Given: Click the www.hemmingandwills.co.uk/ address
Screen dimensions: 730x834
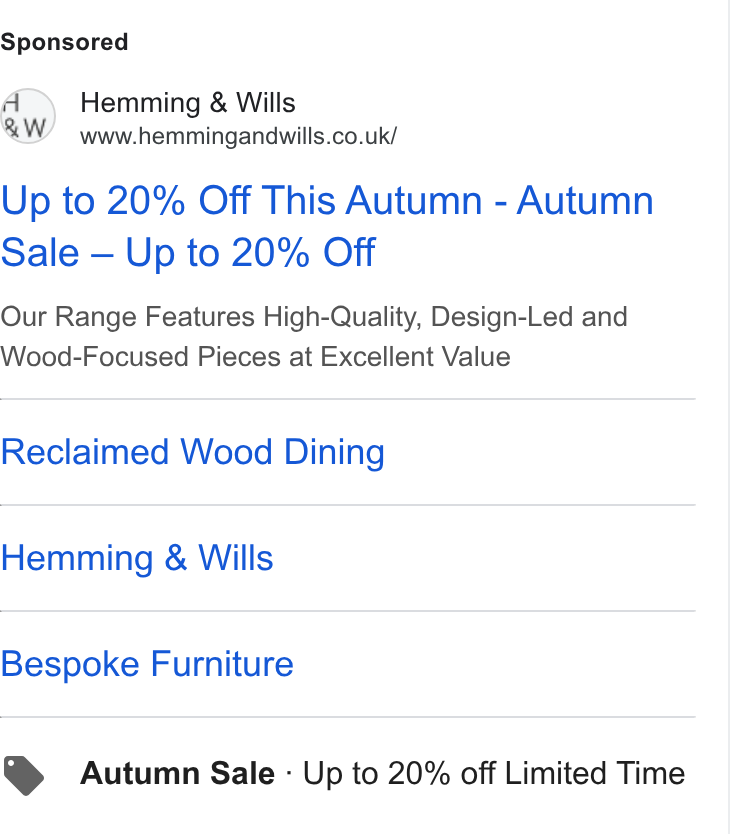Looking at the screenshot, I should pos(238,136).
